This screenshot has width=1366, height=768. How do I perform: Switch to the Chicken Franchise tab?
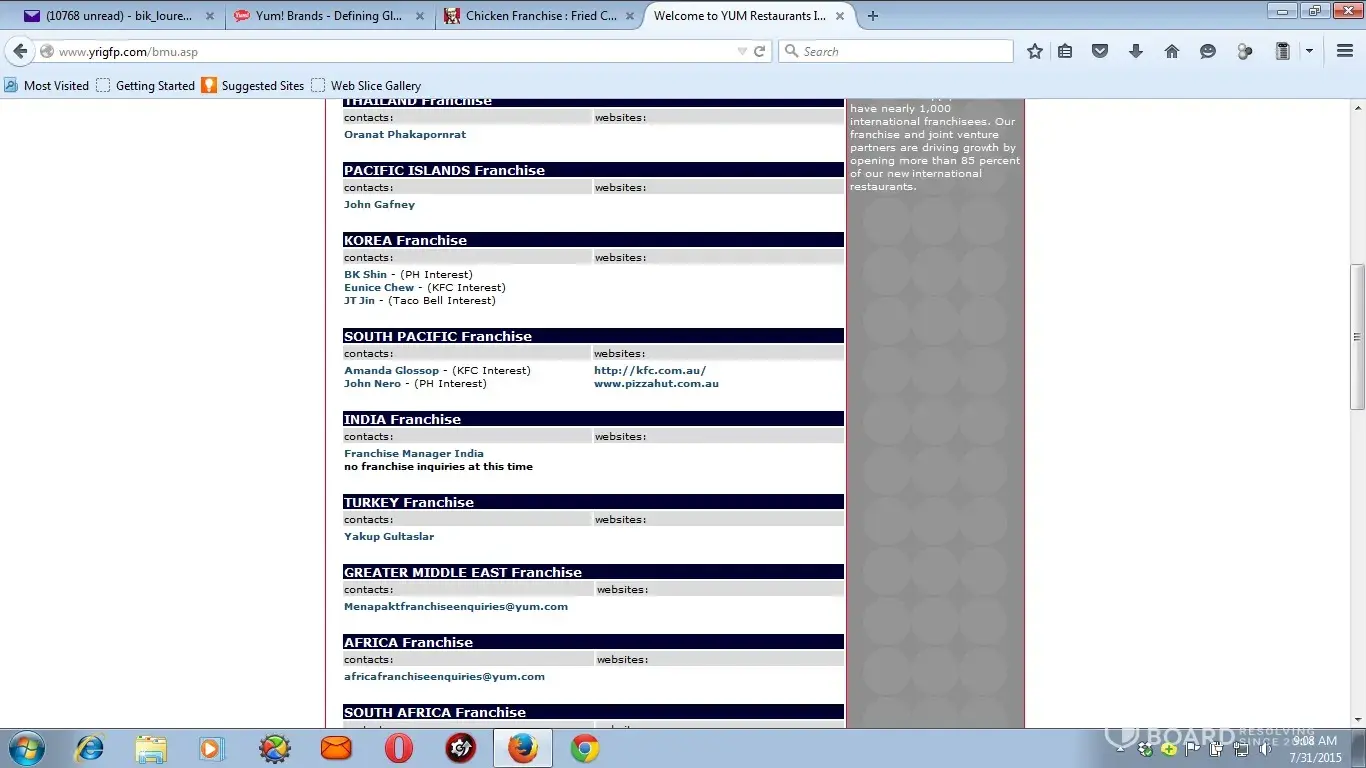(x=537, y=16)
